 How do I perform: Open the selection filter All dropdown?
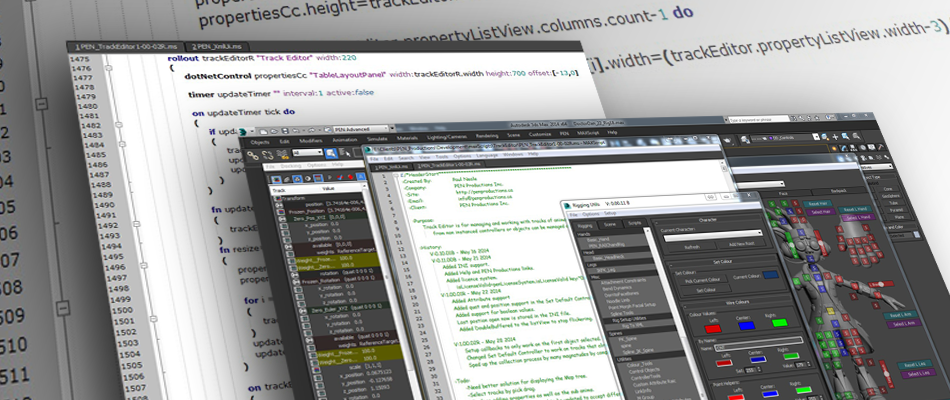(x=307, y=152)
